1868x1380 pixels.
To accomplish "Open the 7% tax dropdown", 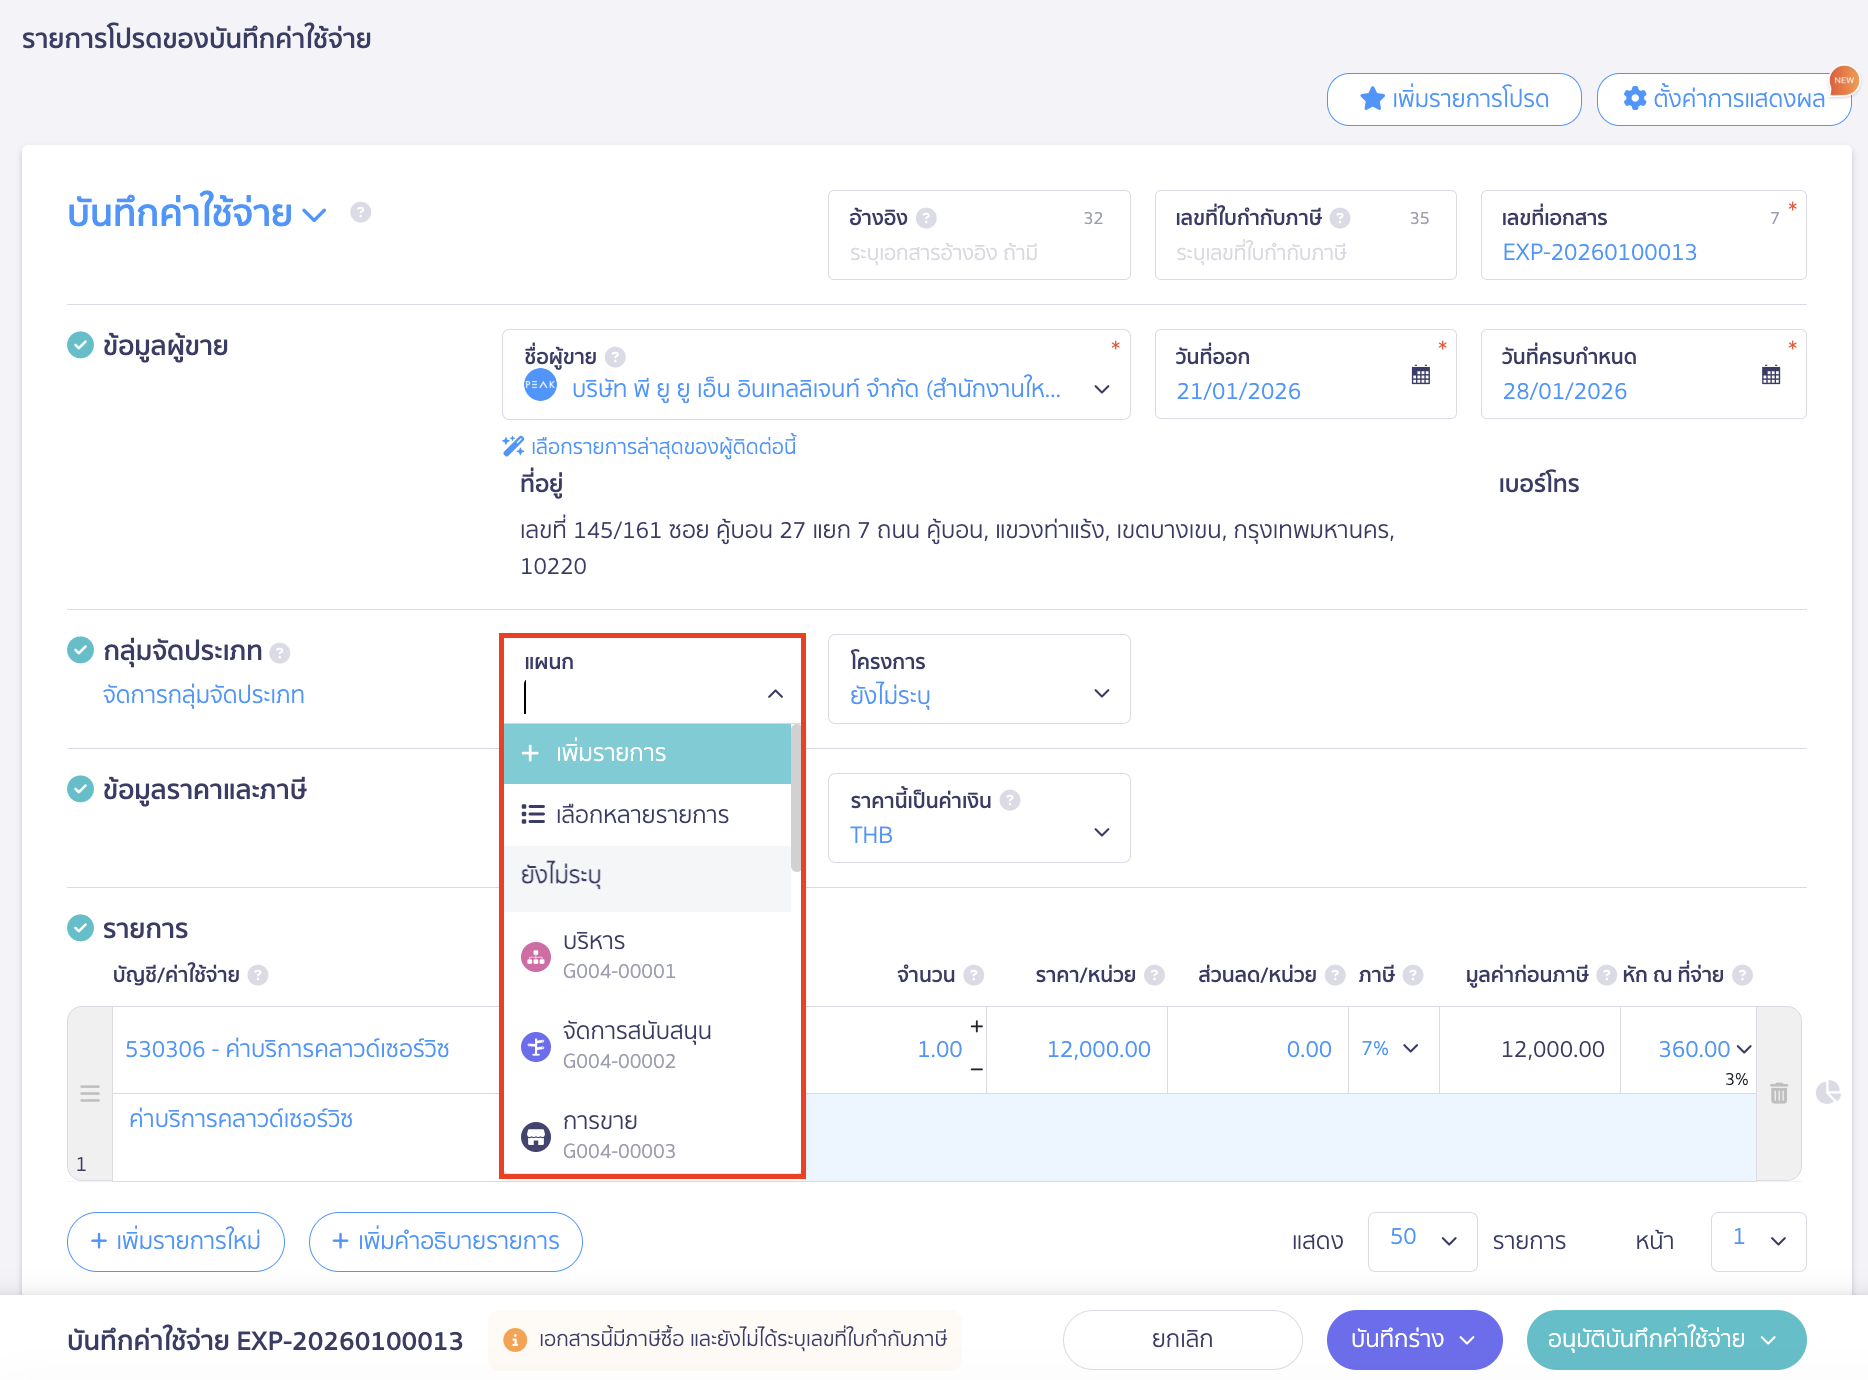I will [1410, 1048].
